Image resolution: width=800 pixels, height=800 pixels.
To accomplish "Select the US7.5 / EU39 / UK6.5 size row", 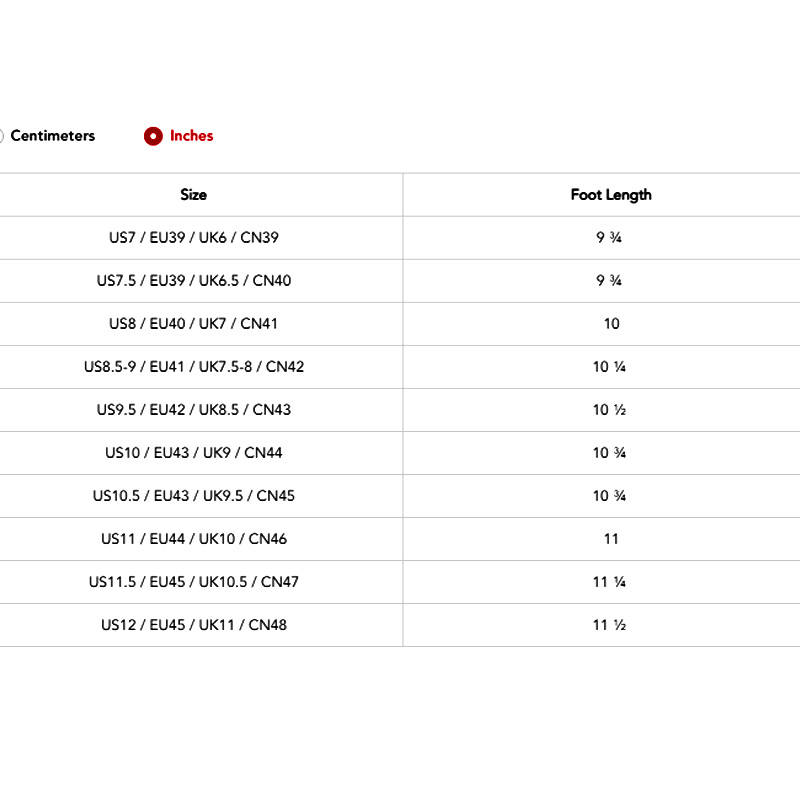I will coord(194,281).
